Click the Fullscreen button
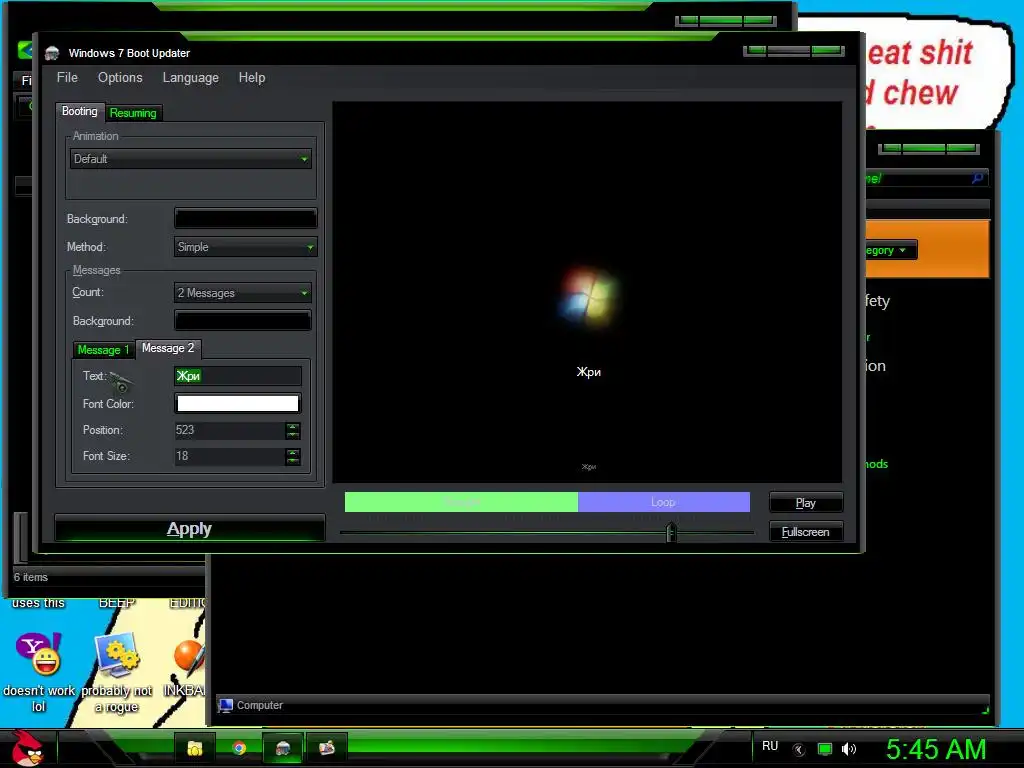Image resolution: width=1024 pixels, height=768 pixels. [806, 532]
